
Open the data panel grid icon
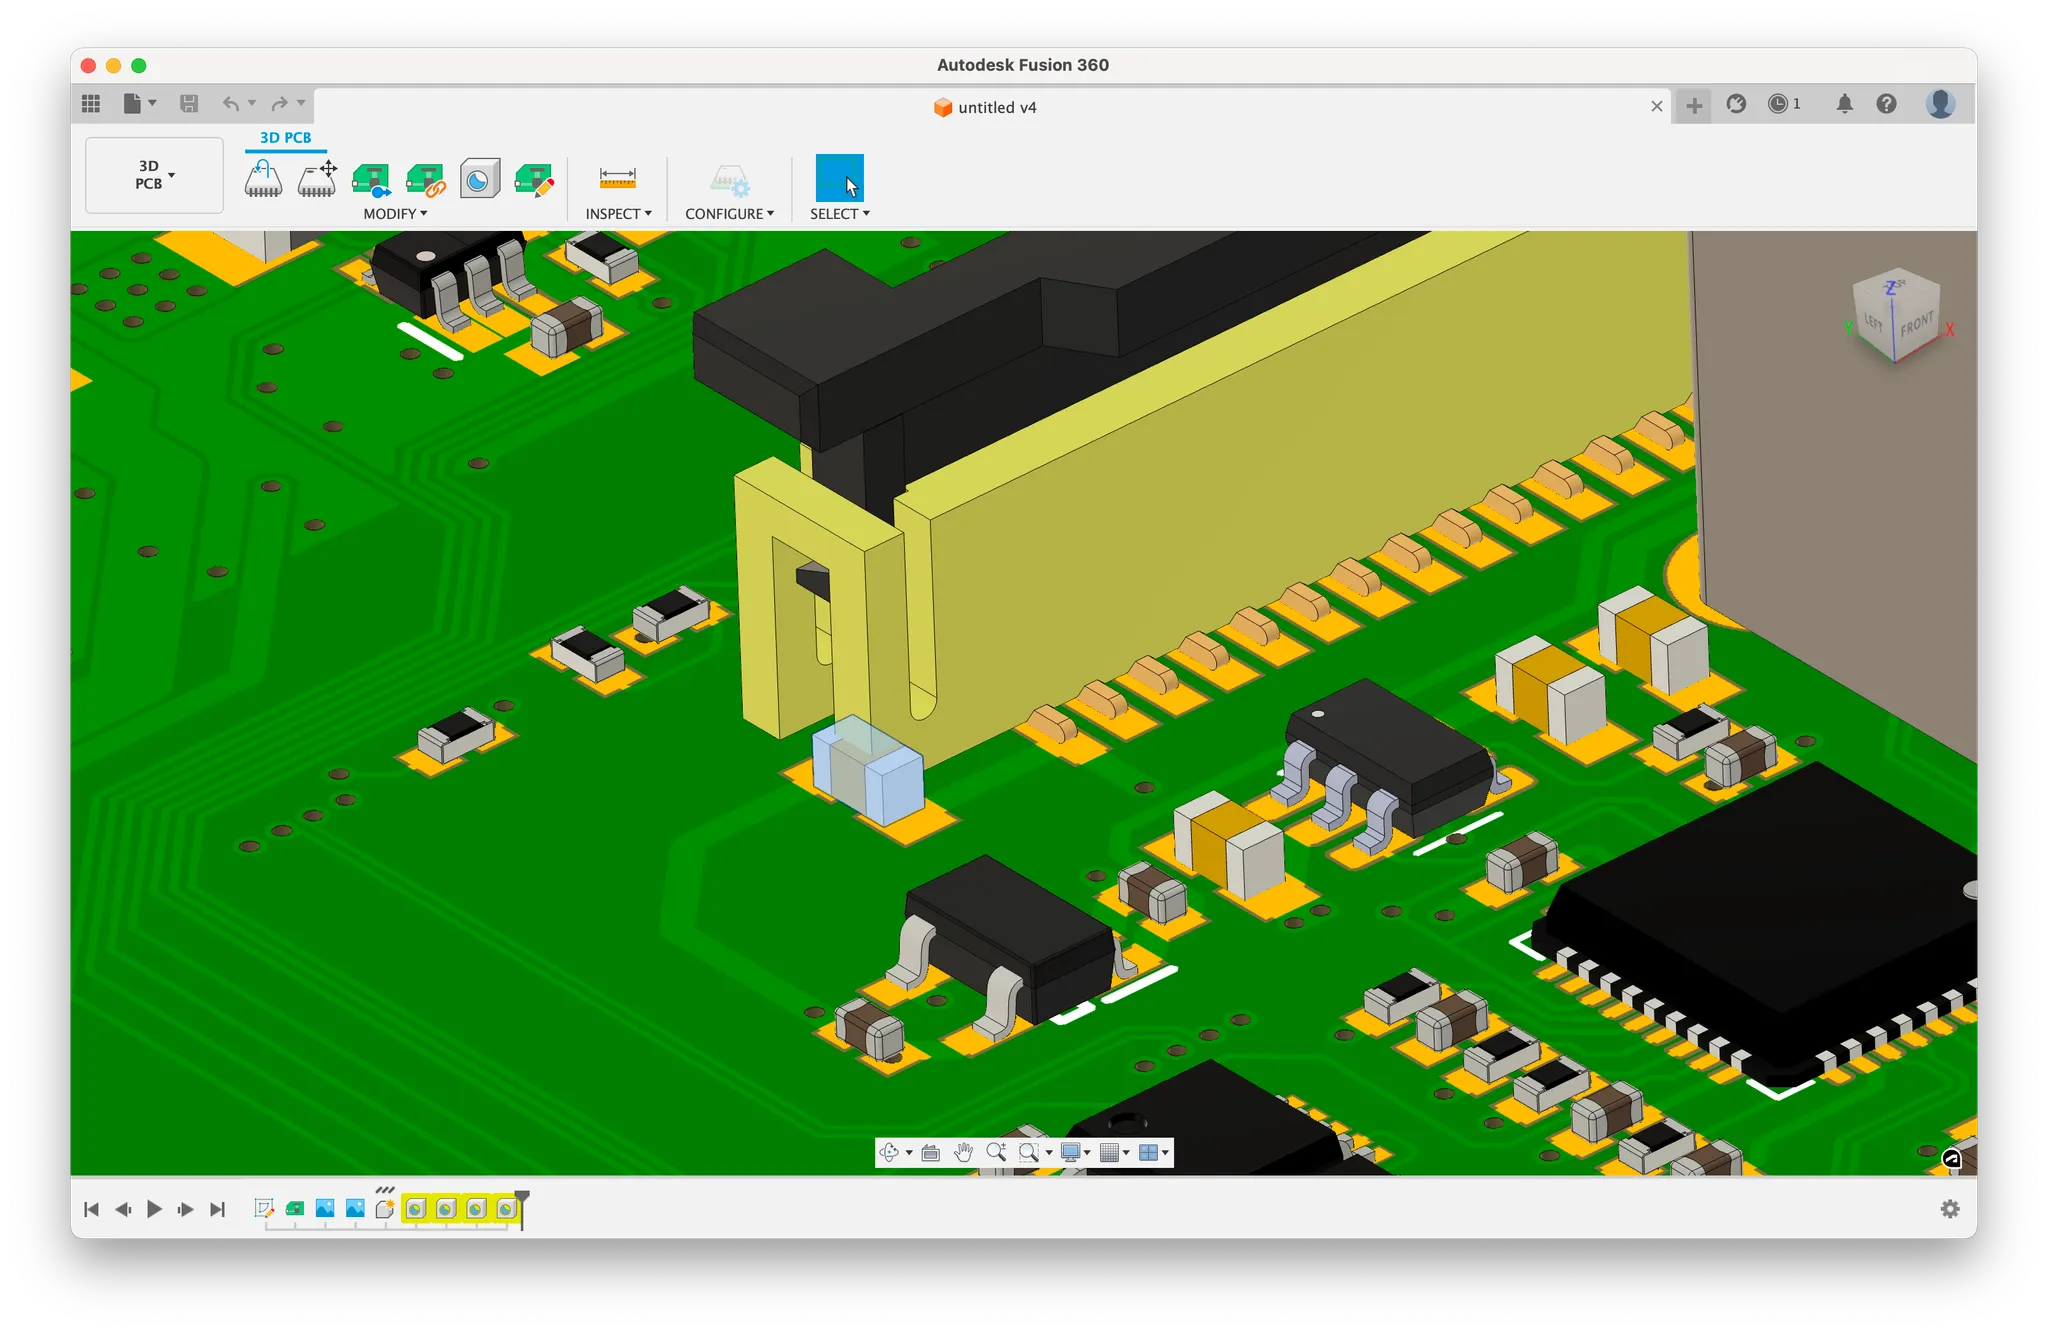click(91, 103)
